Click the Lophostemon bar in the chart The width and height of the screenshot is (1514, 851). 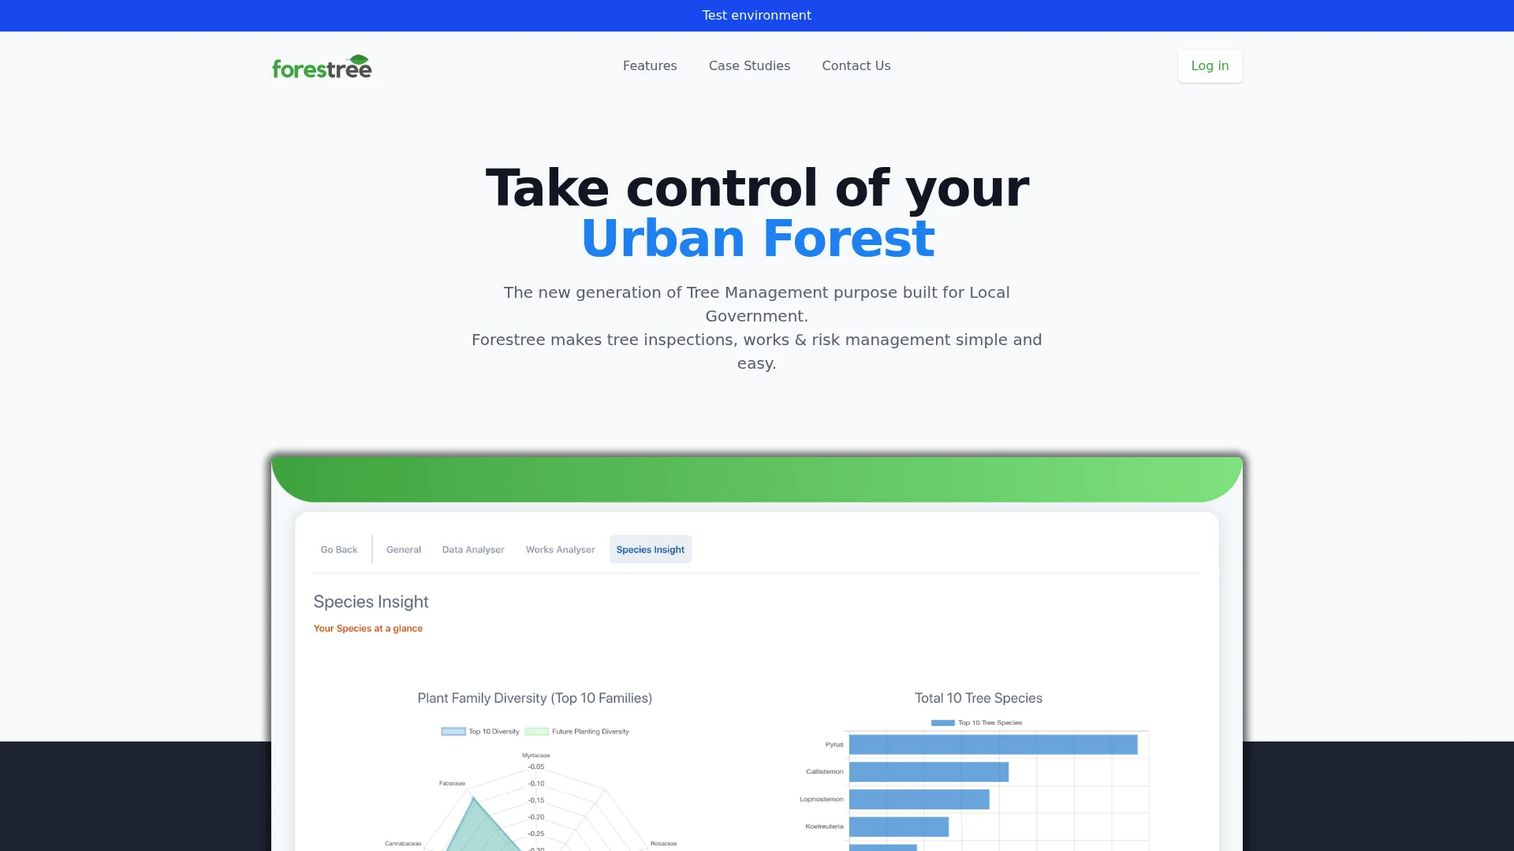[x=919, y=800]
